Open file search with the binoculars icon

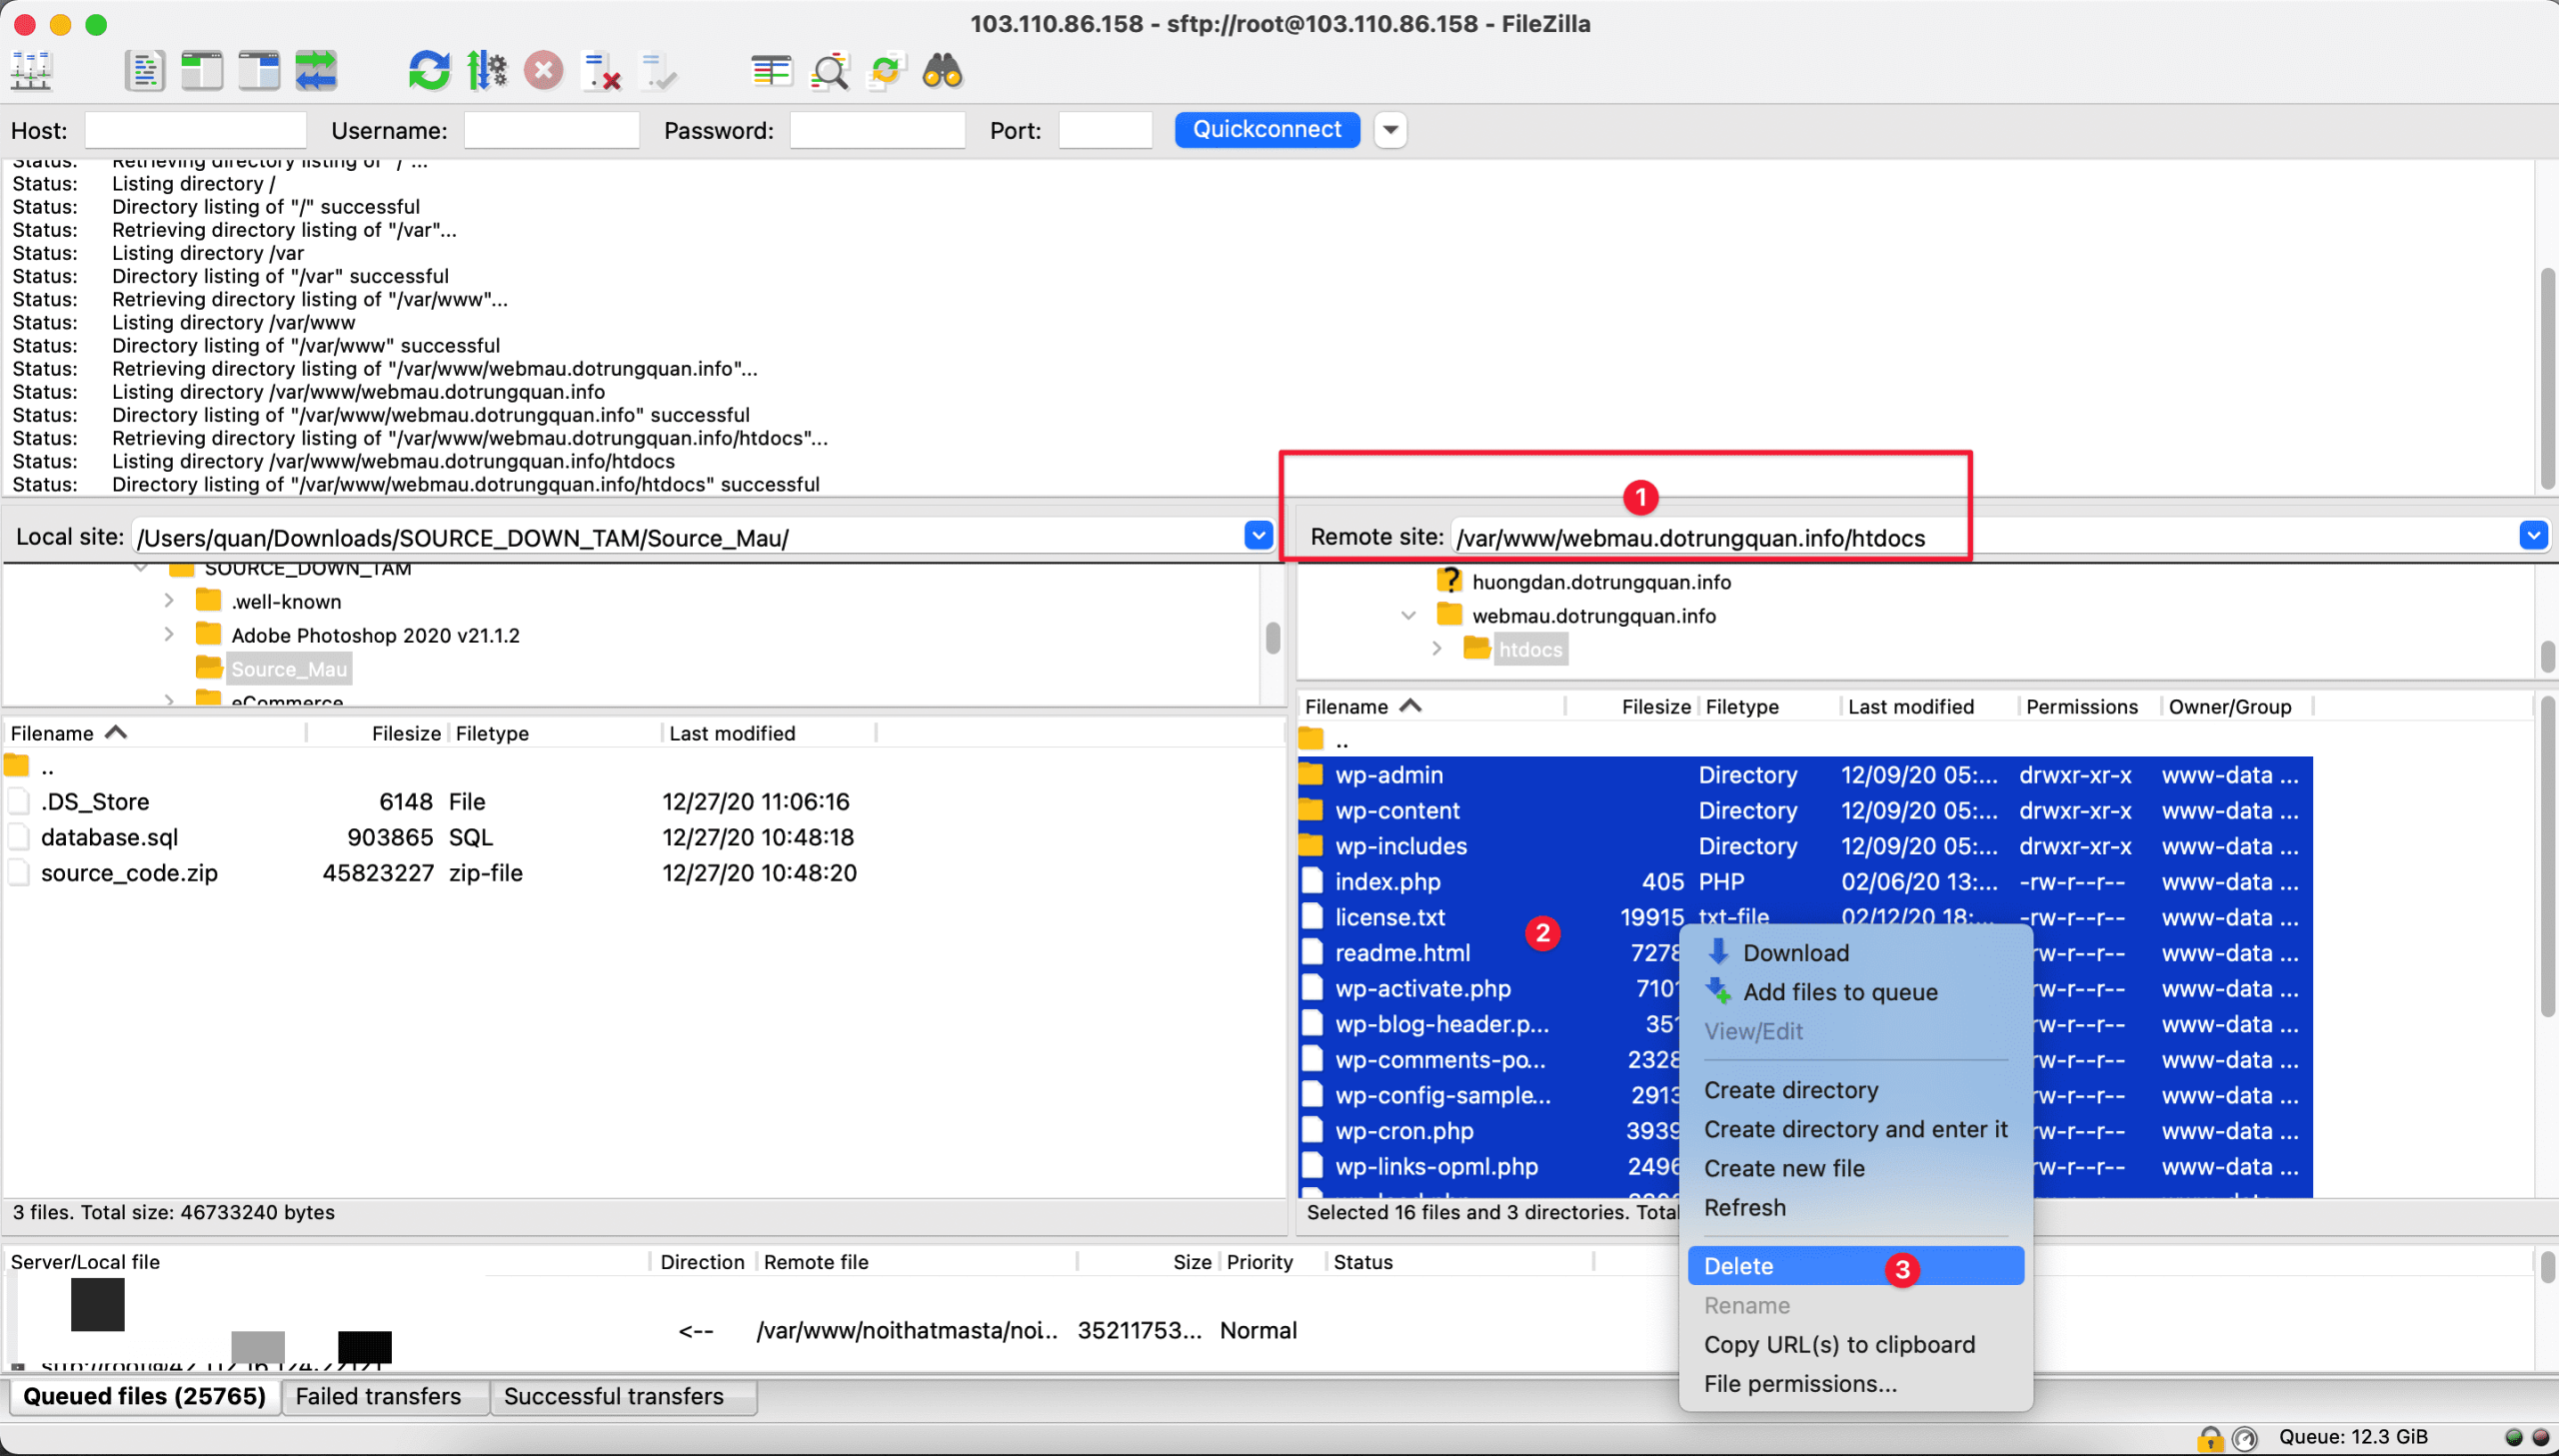pos(941,70)
